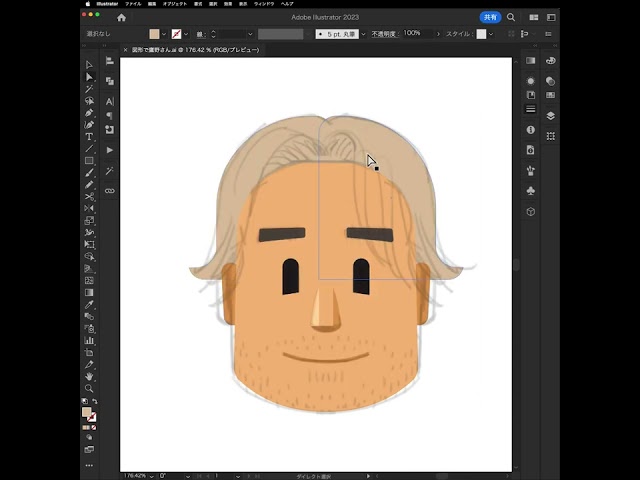Viewport: 640px width, 480px height.
Task: Set paint mode to None
Action: tap(94, 427)
